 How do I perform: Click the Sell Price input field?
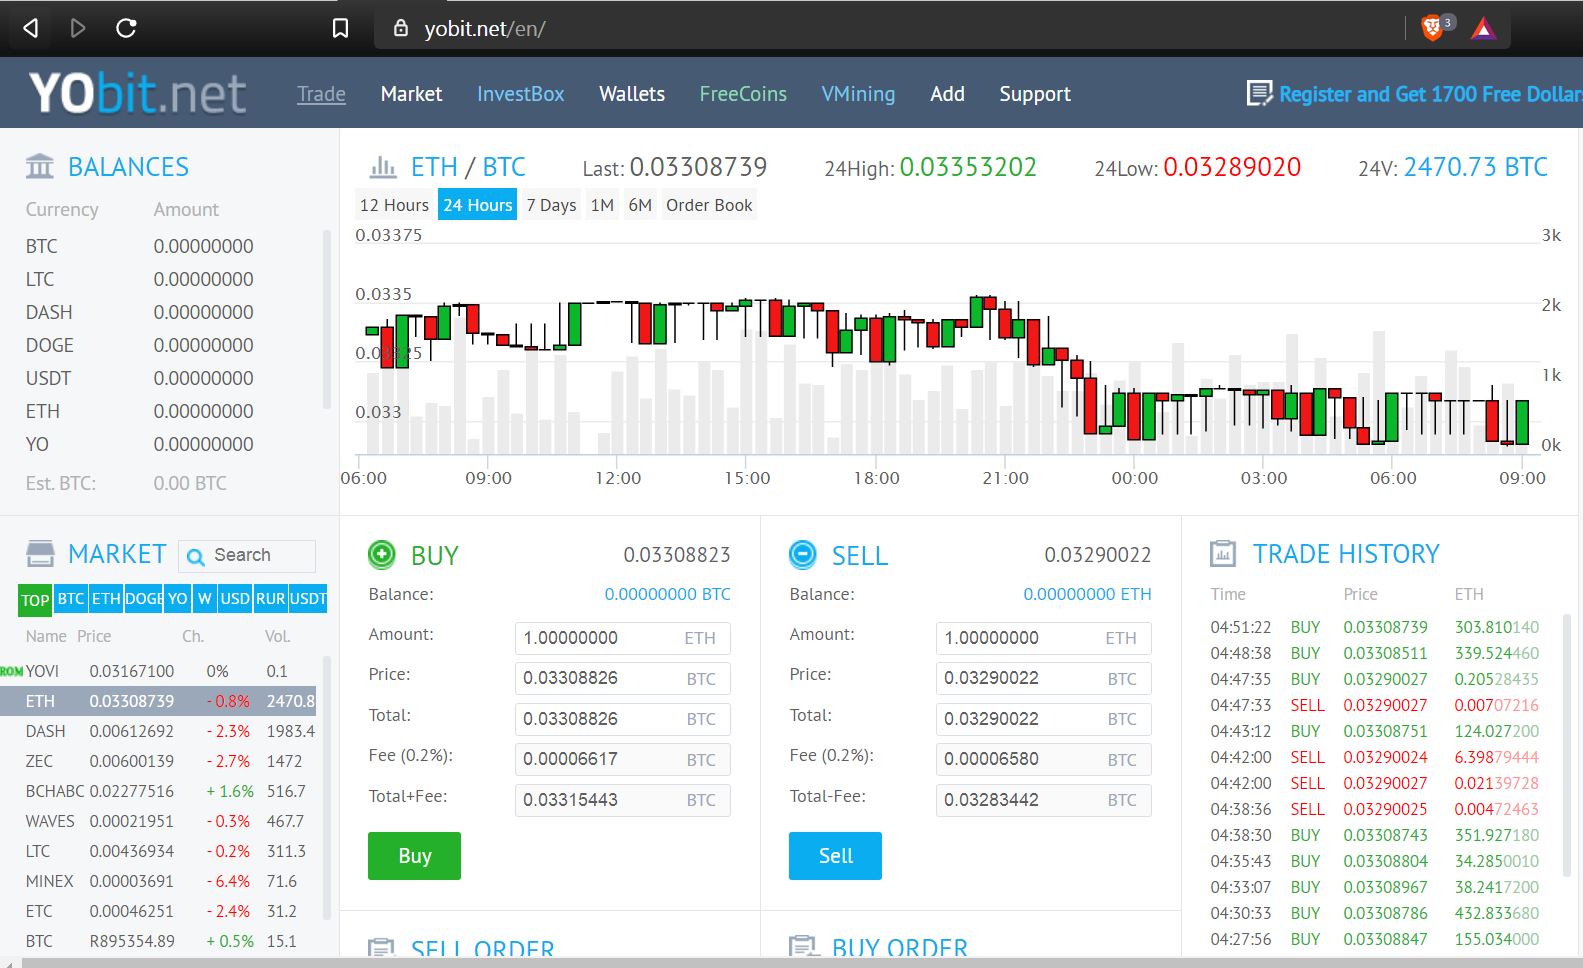click(x=1044, y=678)
